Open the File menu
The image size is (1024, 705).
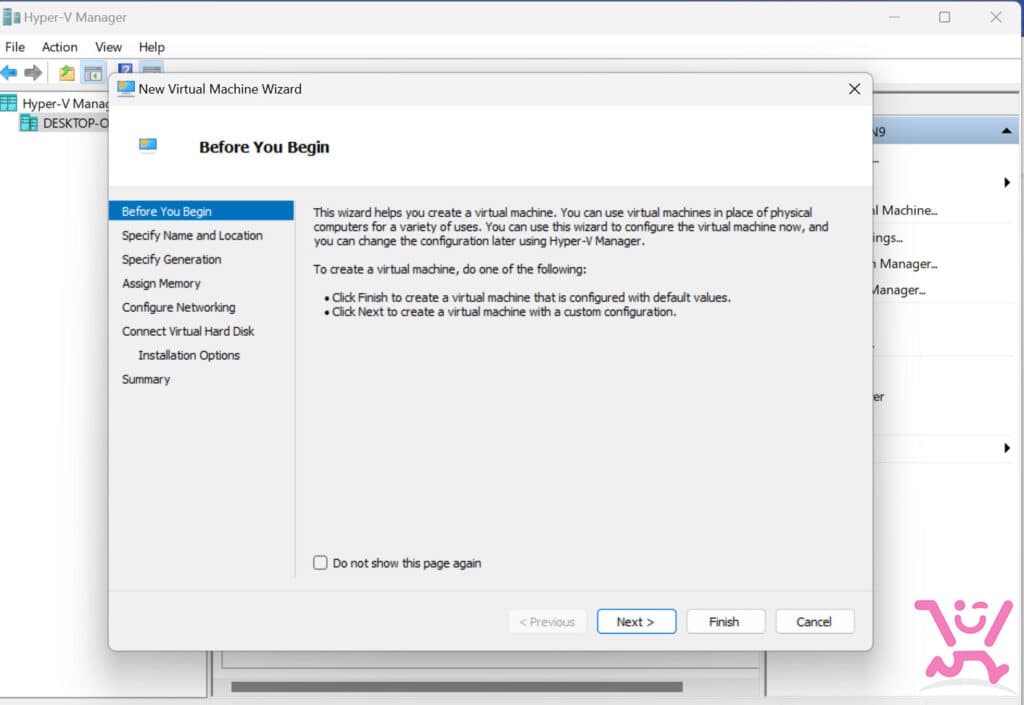tap(15, 47)
